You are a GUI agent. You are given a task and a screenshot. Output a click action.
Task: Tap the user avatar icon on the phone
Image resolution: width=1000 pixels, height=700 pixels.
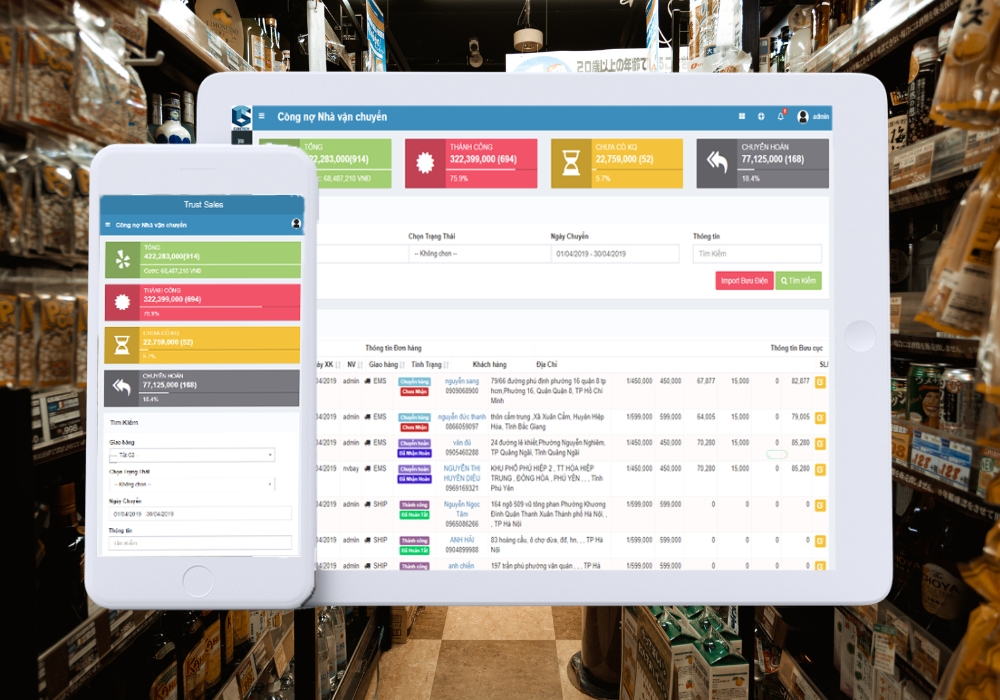[x=296, y=224]
